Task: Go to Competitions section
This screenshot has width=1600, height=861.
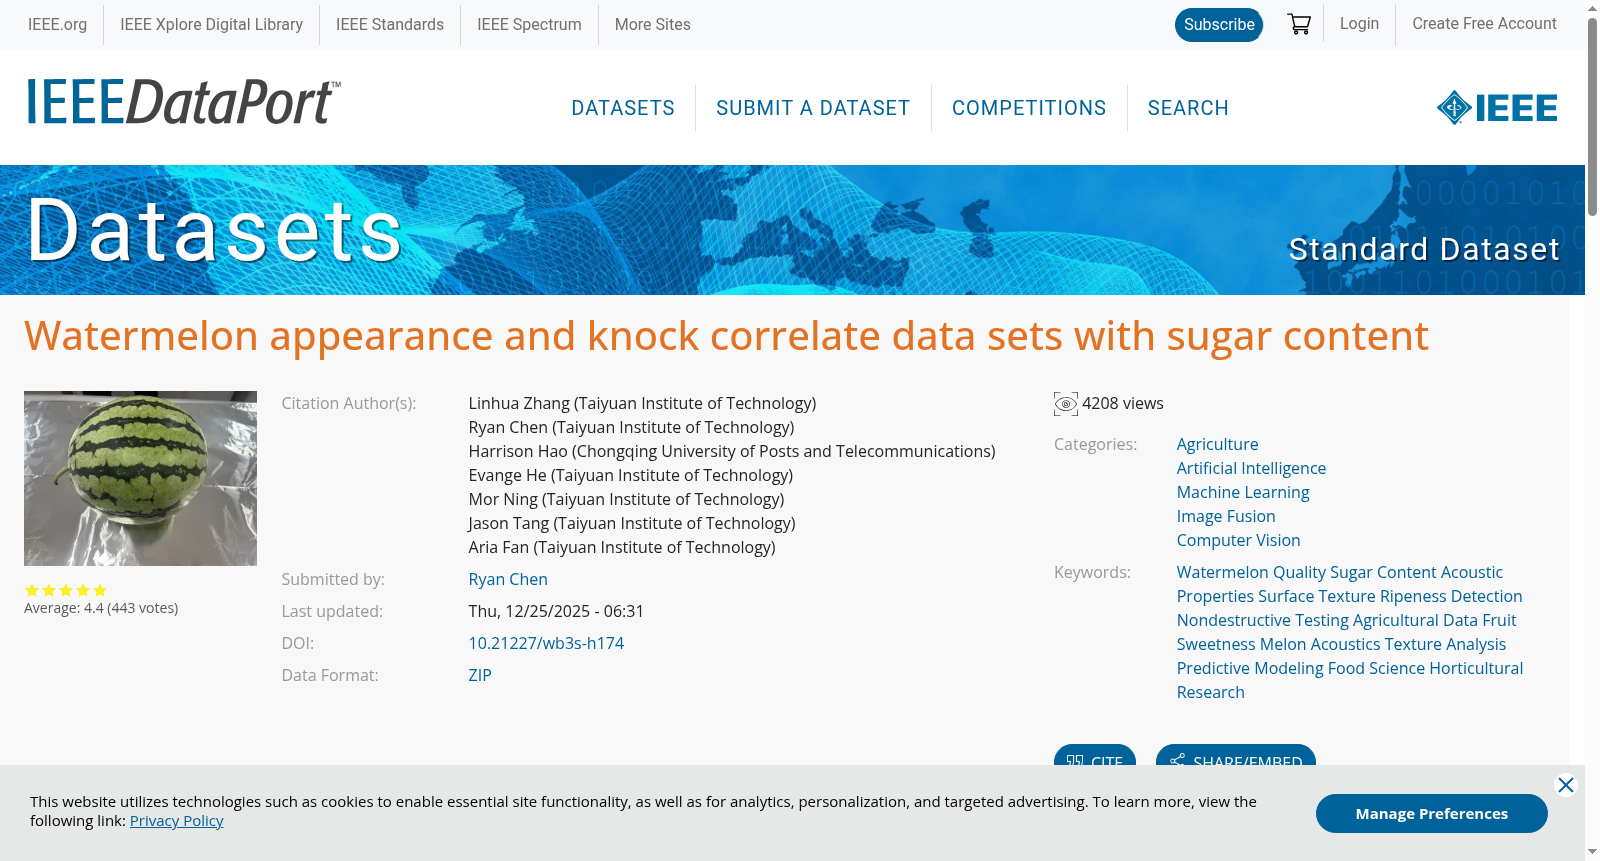Action: point(1029,108)
